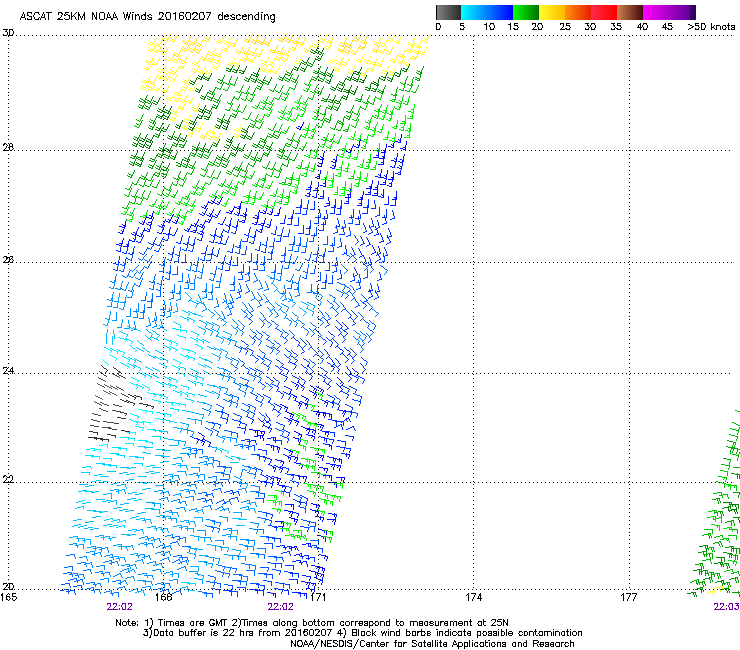Click the latitude label "20" on the left axis
The height and width of the screenshot is (650, 740).
(8, 587)
